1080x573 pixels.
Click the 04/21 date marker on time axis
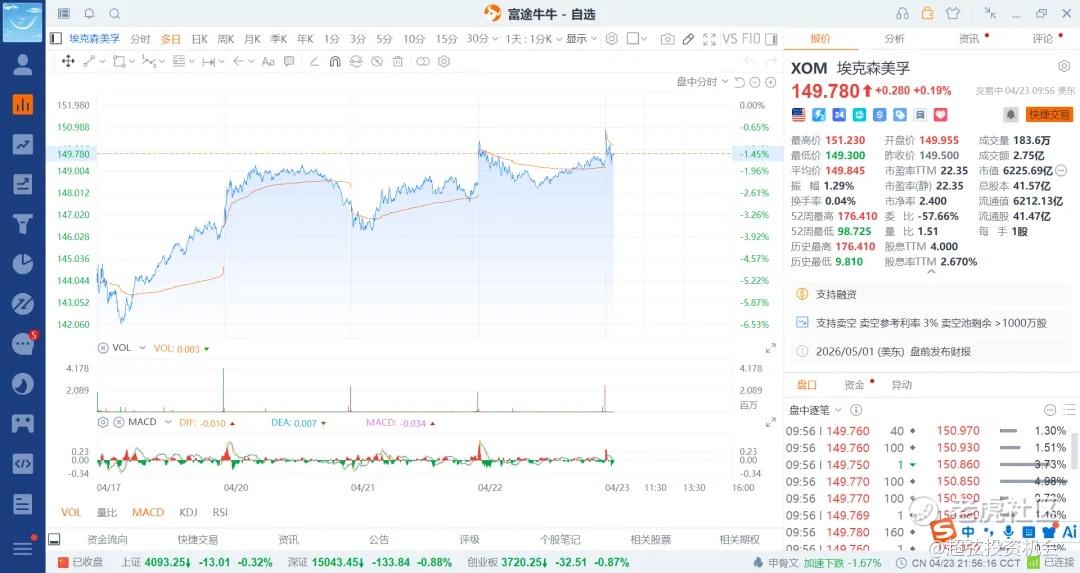(x=363, y=488)
